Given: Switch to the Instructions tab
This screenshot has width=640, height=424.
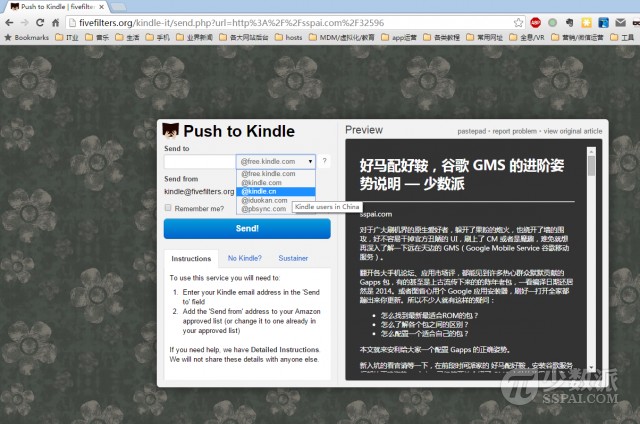Looking at the screenshot, I should pyautogui.click(x=191, y=258).
